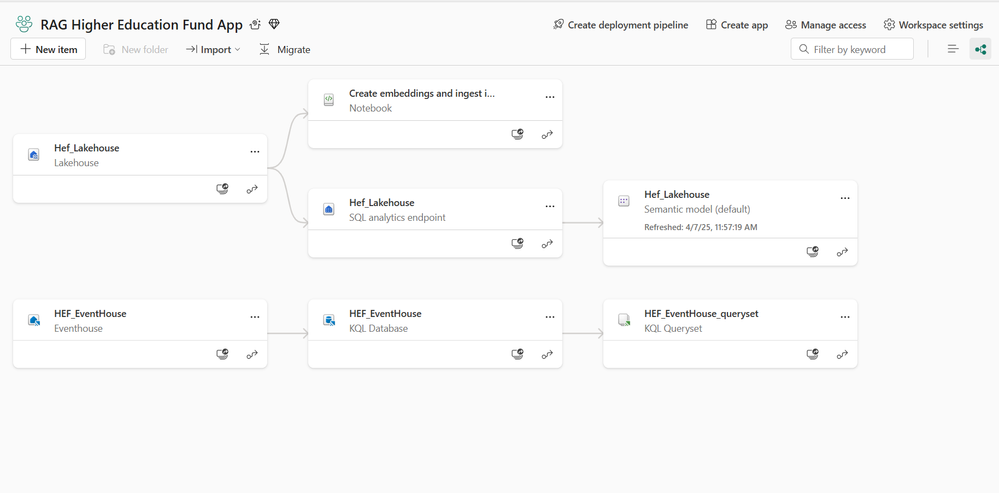Click the impact analysis icon on KQL Database card
This screenshot has height=493, width=999.
[x=518, y=354]
